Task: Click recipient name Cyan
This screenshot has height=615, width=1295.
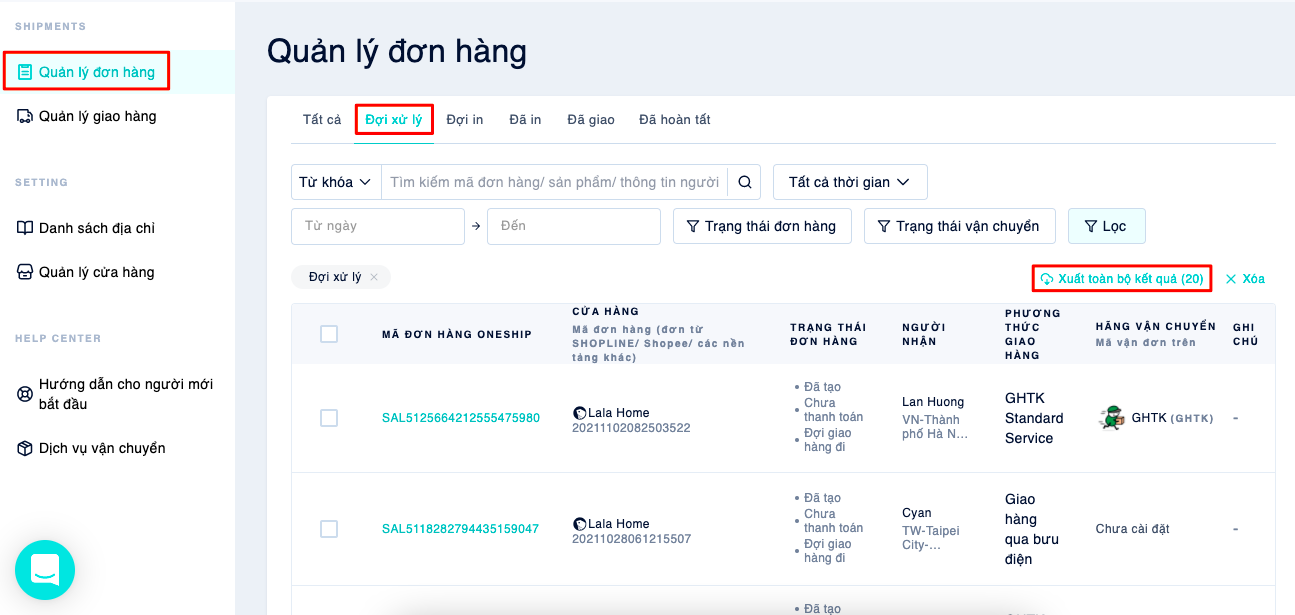Action: (x=916, y=513)
